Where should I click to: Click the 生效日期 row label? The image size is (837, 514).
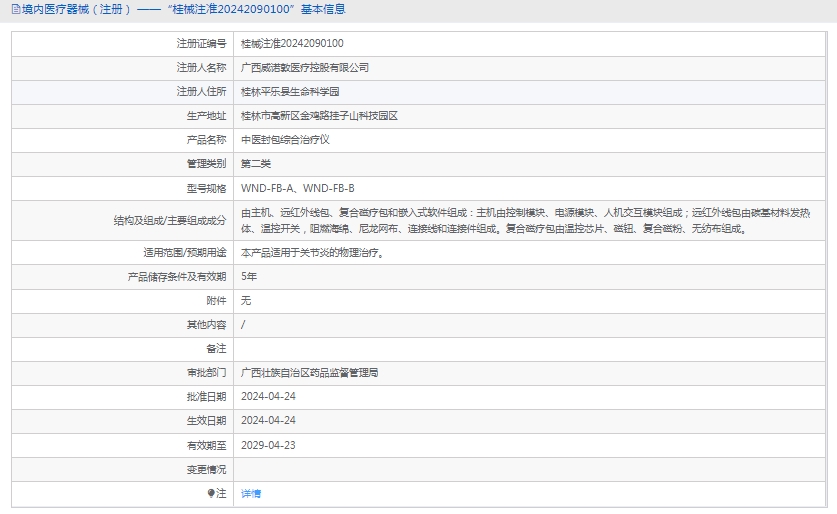point(206,421)
